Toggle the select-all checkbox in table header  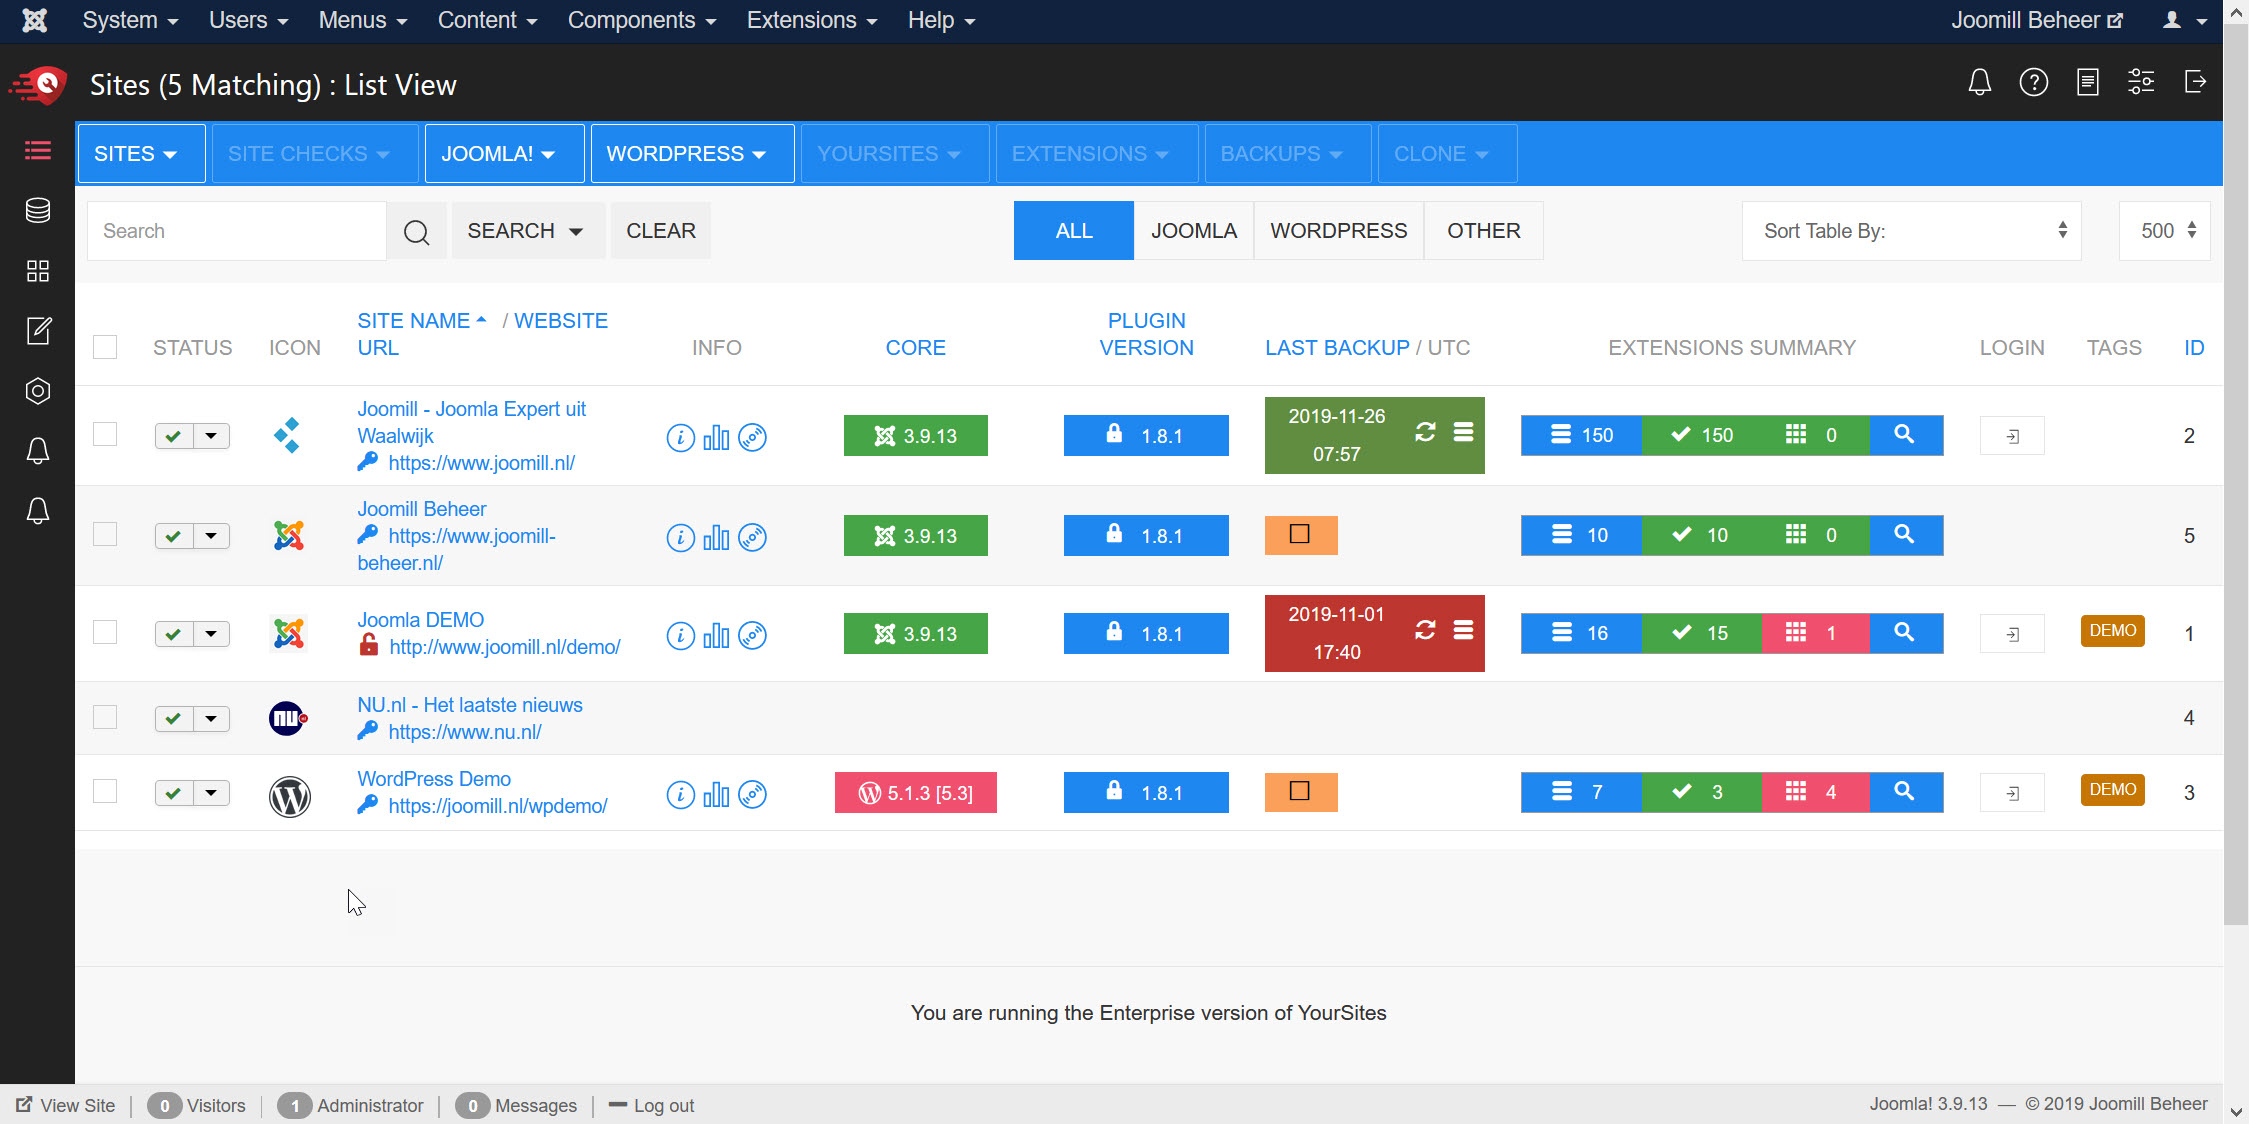coord(105,347)
